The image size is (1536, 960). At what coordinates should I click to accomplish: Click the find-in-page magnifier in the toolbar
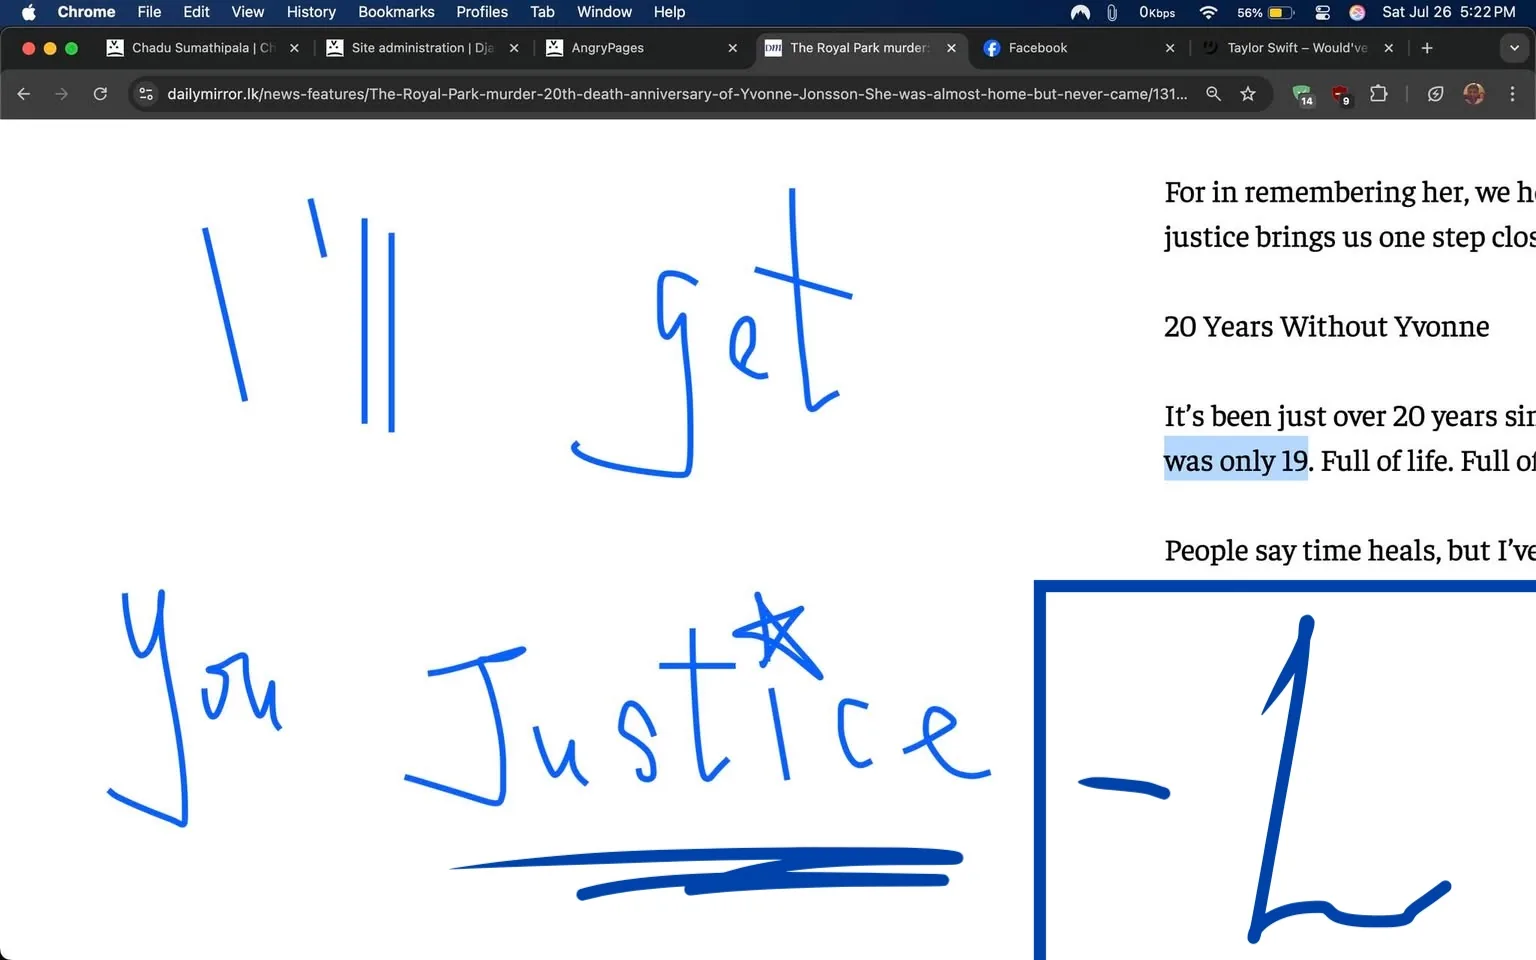tap(1213, 94)
